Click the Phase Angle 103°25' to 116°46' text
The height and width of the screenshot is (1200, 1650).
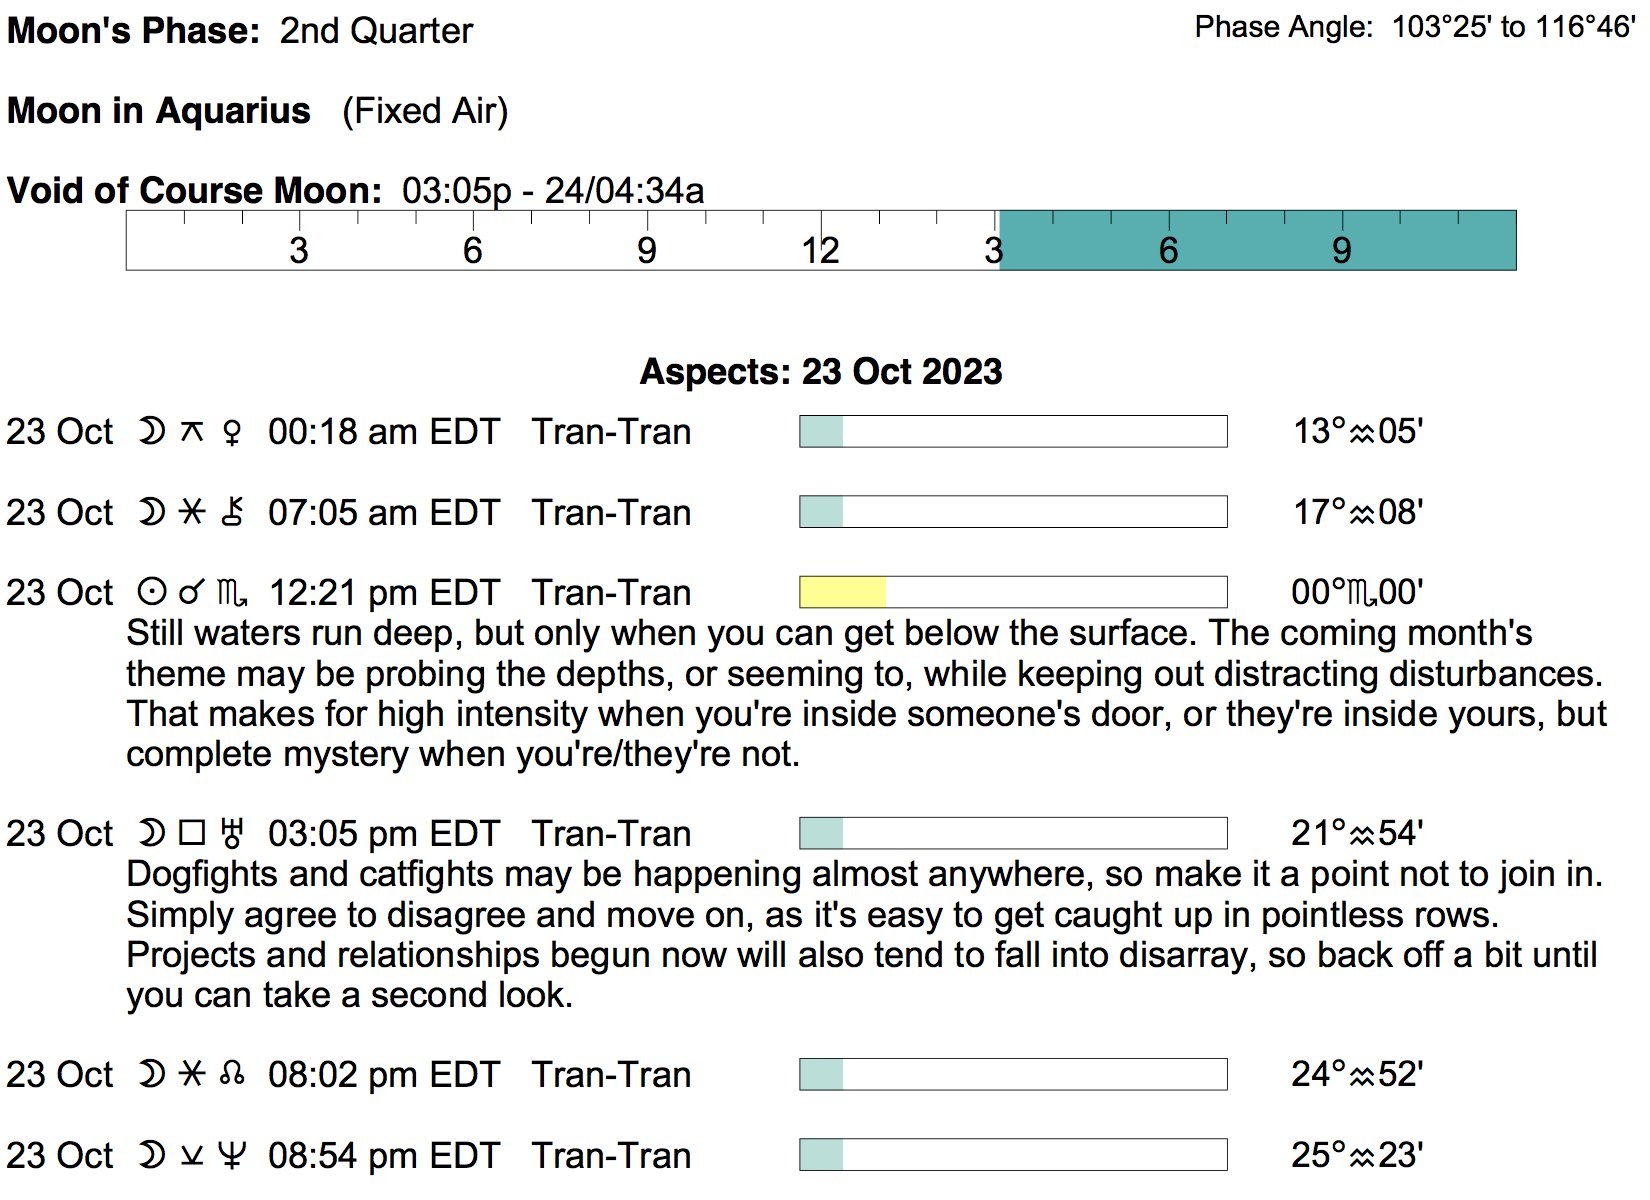point(1415,27)
